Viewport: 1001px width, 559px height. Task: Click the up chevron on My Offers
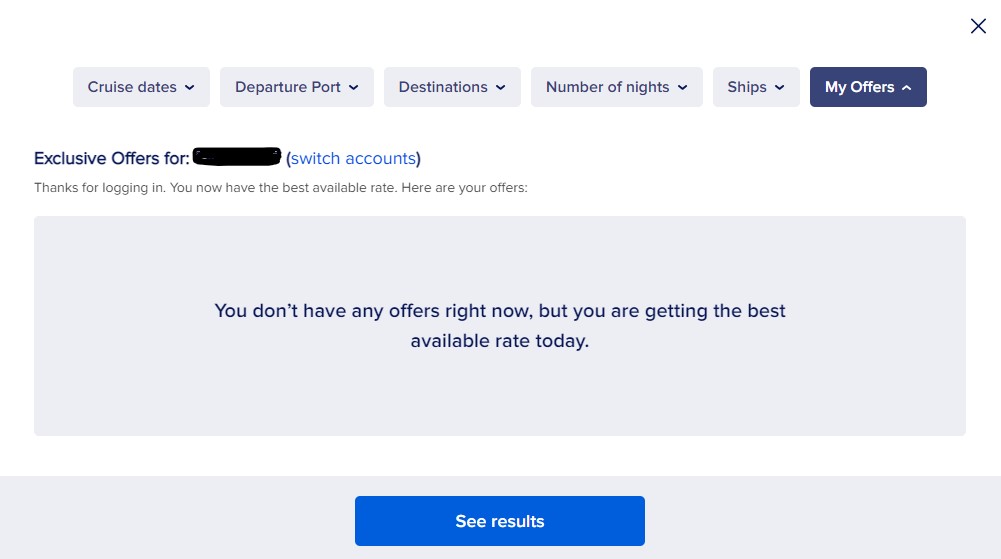[x=907, y=87]
